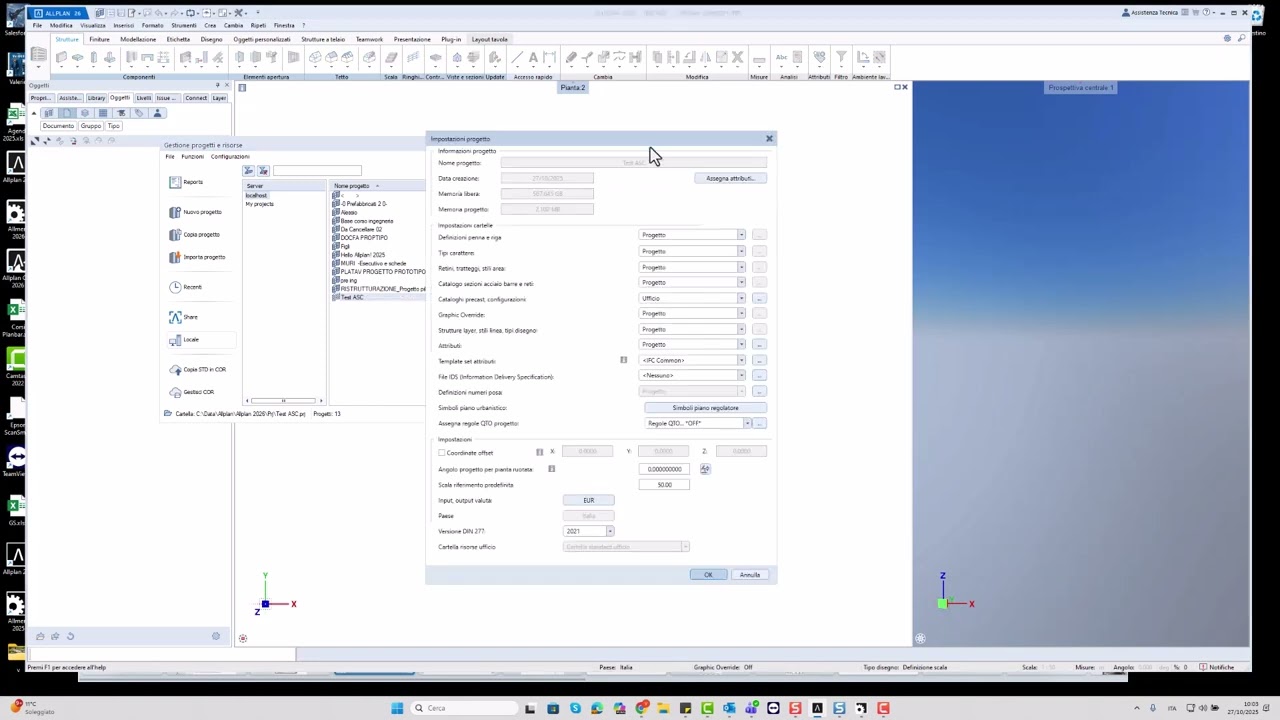Open Funzioni menu in Gestione progetti
The image size is (1280, 720).
tap(192, 156)
